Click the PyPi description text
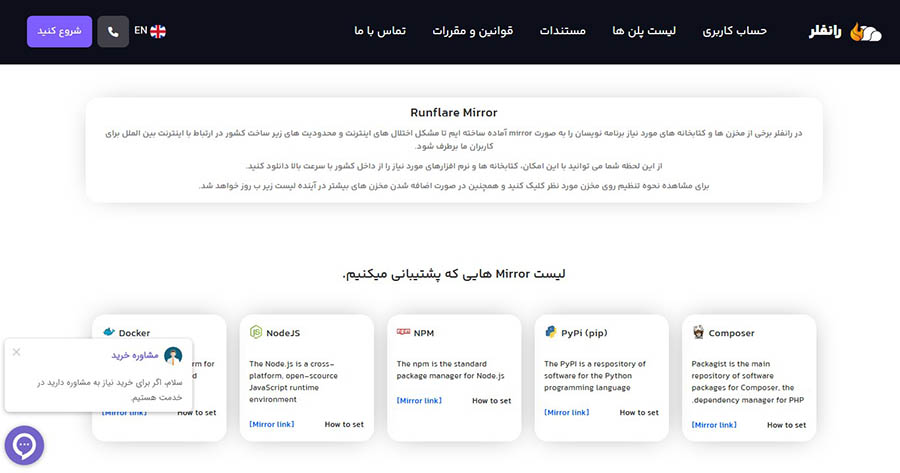Viewport: 900px width, 473px height. click(595, 375)
